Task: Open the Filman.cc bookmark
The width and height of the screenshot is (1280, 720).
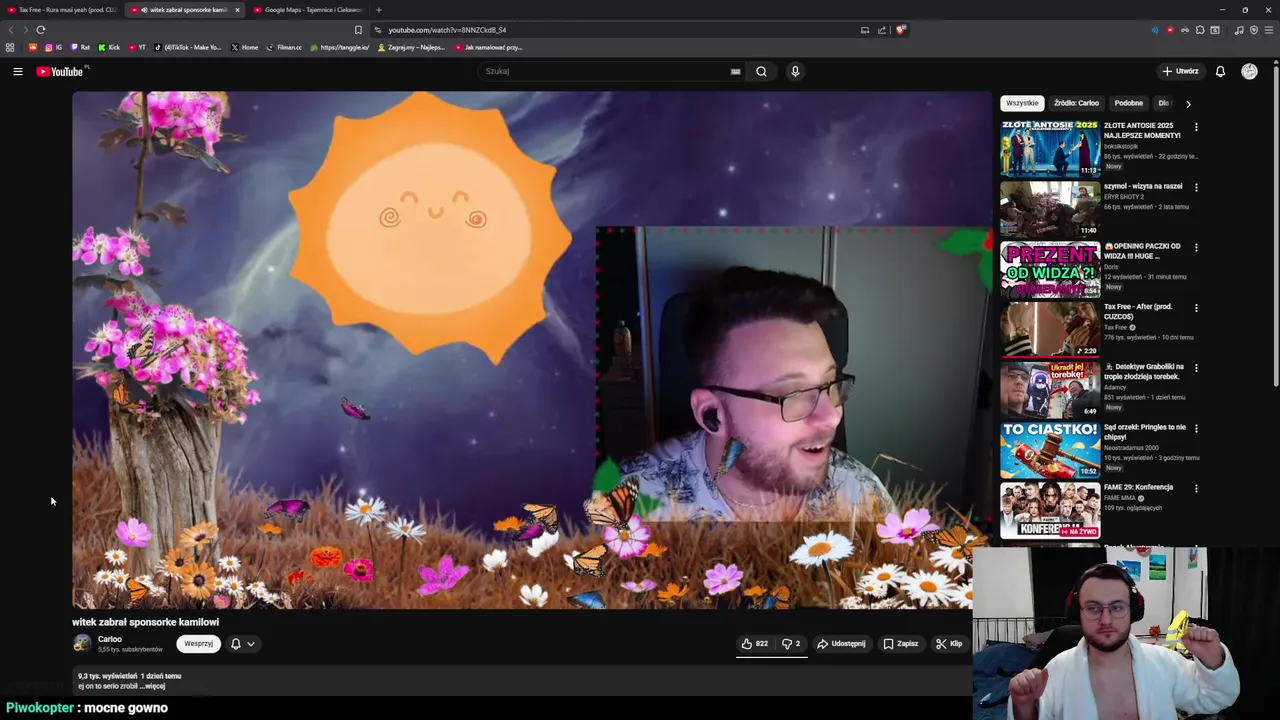Action: 284,47
